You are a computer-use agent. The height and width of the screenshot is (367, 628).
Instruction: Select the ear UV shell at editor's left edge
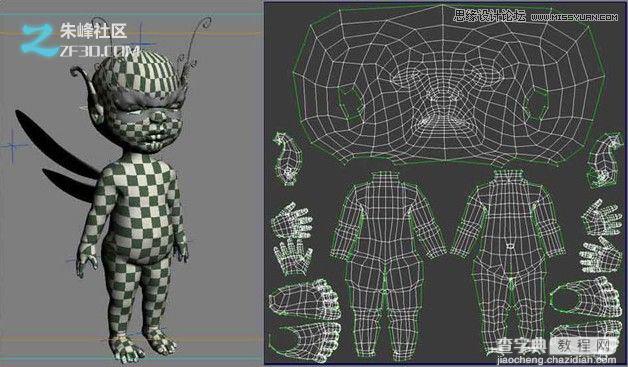click(x=287, y=159)
